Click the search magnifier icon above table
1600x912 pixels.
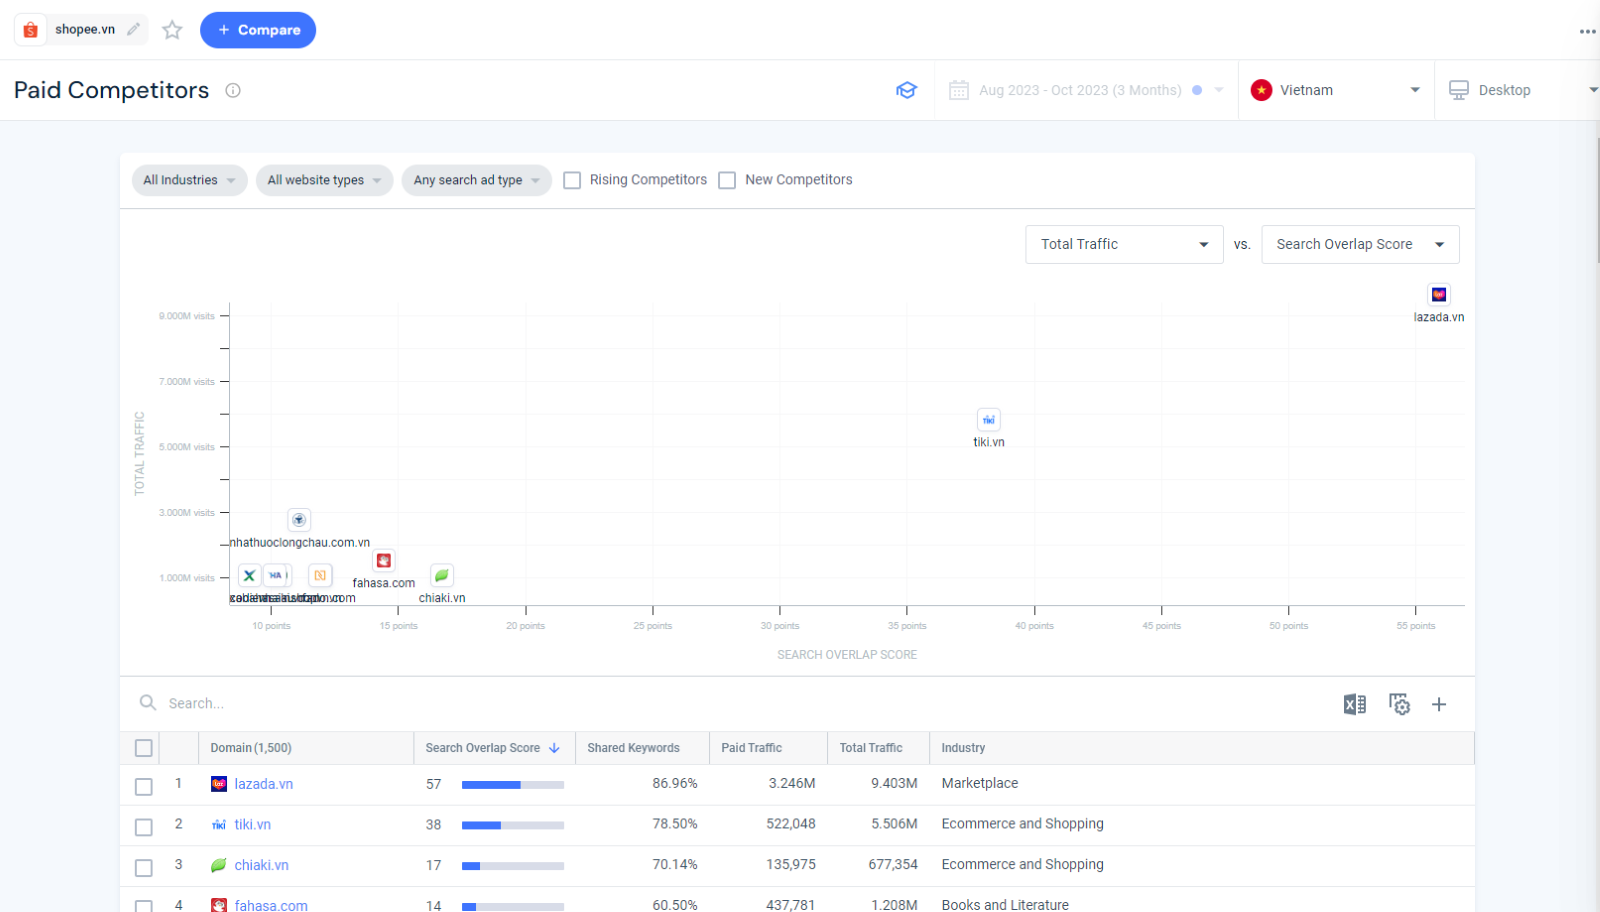pyautogui.click(x=148, y=703)
